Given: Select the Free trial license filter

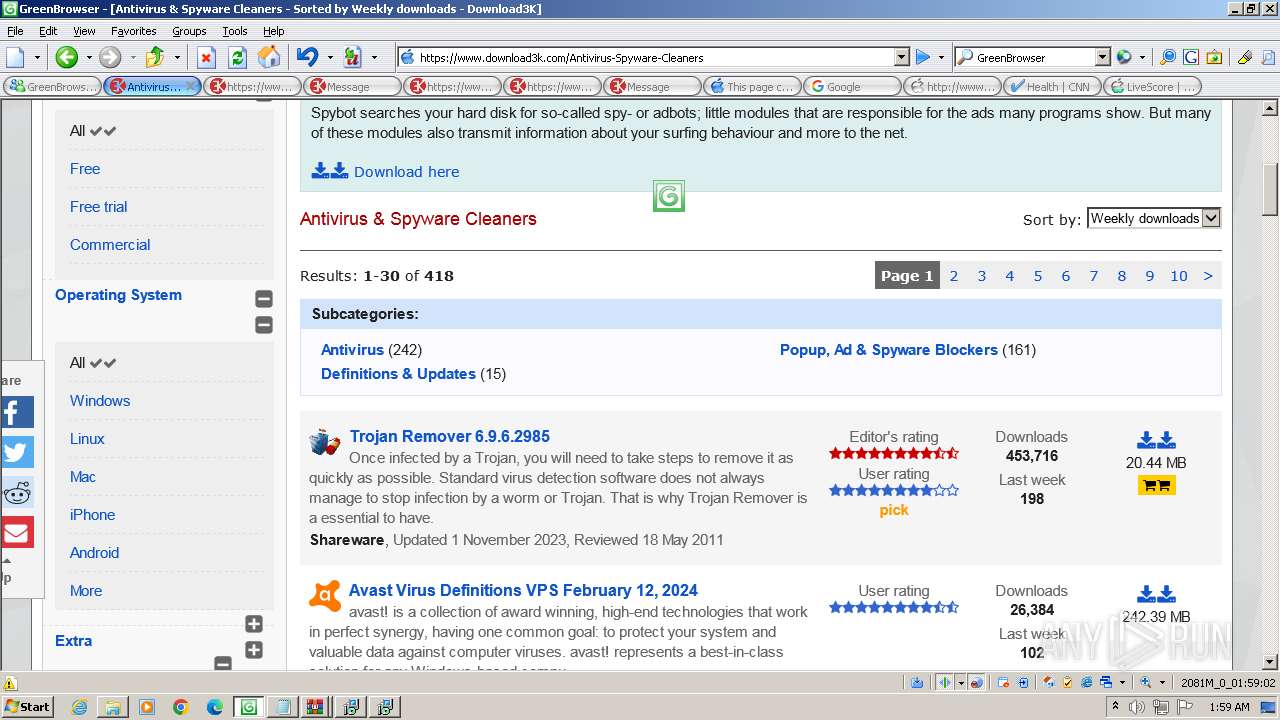Looking at the screenshot, I should [x=98, y=206].
